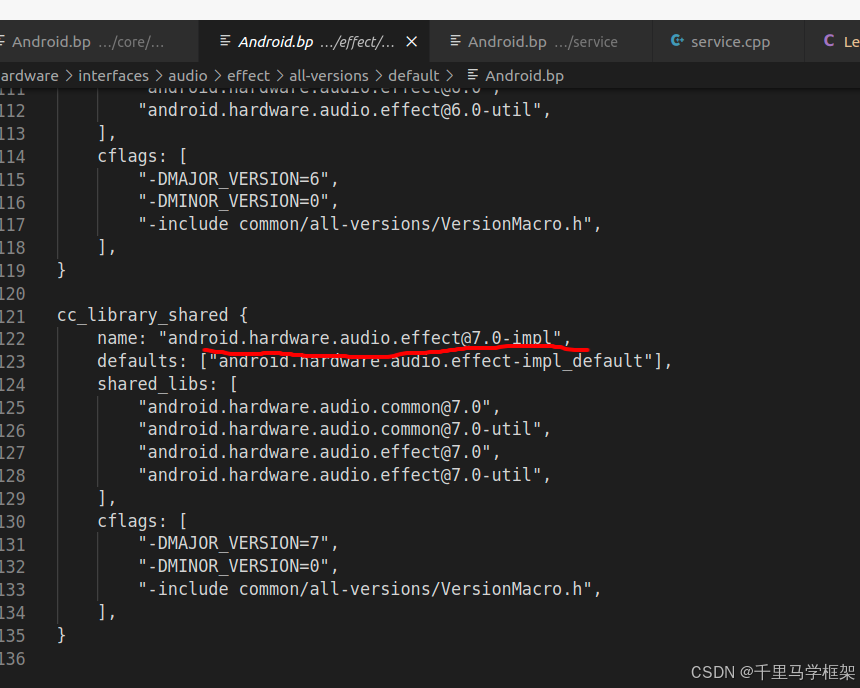Viewport: 860px width, 688px height.
Task: Select the 'effect' breadcrumb segment
Action: tap(248, 76)
